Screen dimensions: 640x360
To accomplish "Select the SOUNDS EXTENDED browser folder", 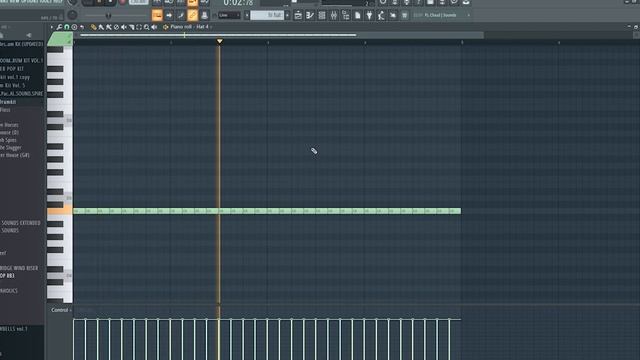I will click(x=20, y=223).
